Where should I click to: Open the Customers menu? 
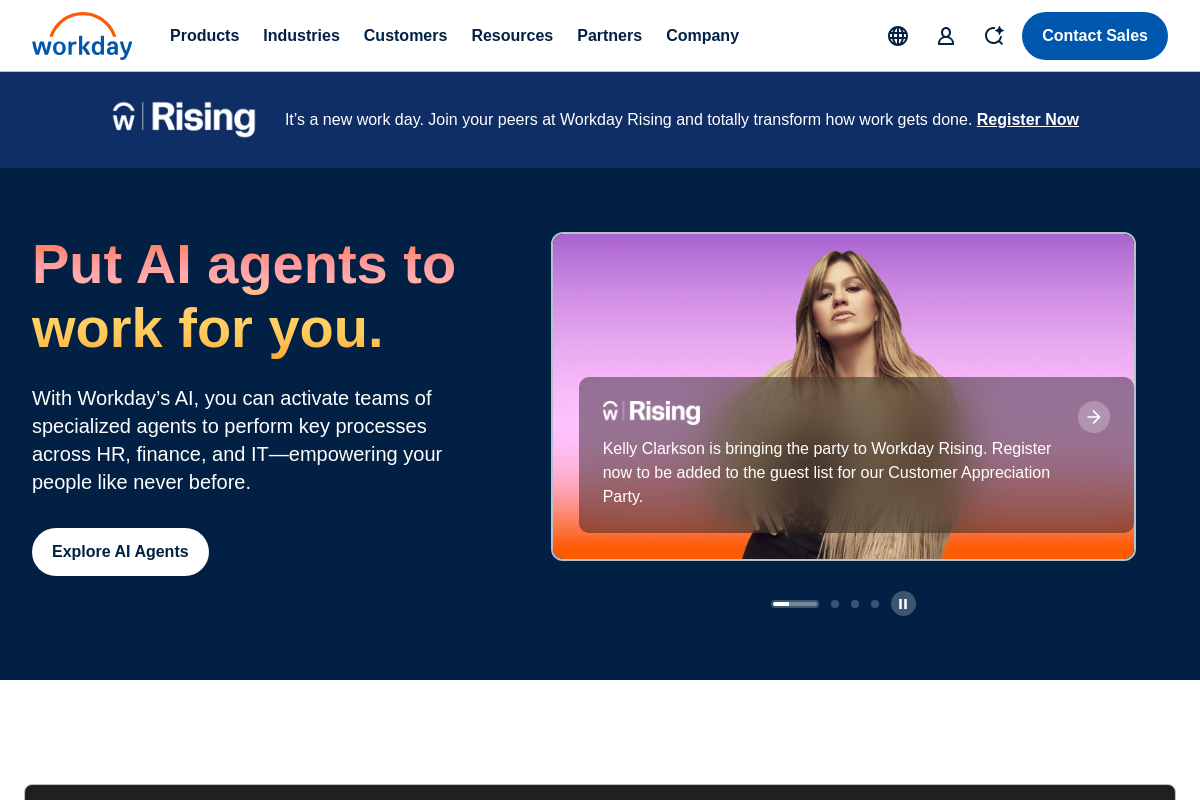click(x=405, y=36)
